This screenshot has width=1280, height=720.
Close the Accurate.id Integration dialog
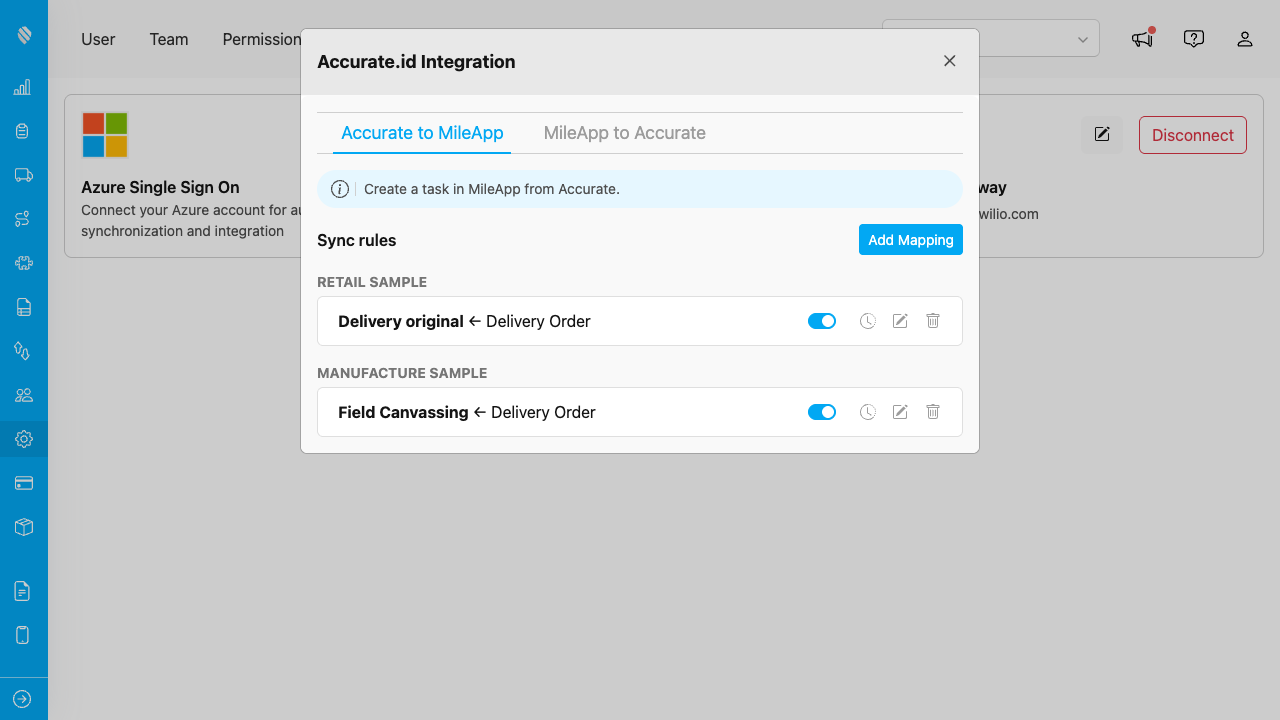[x=950, y=61]
